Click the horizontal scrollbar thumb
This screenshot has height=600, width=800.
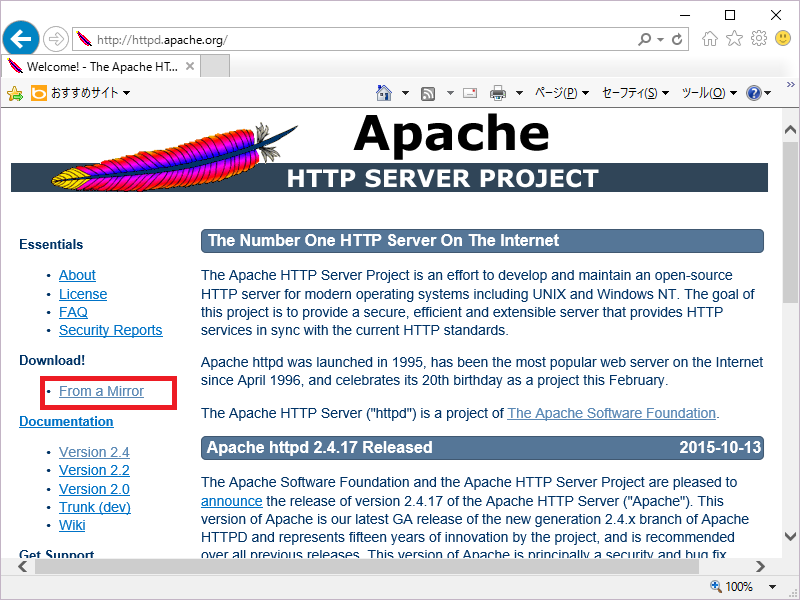click(366, 566)
